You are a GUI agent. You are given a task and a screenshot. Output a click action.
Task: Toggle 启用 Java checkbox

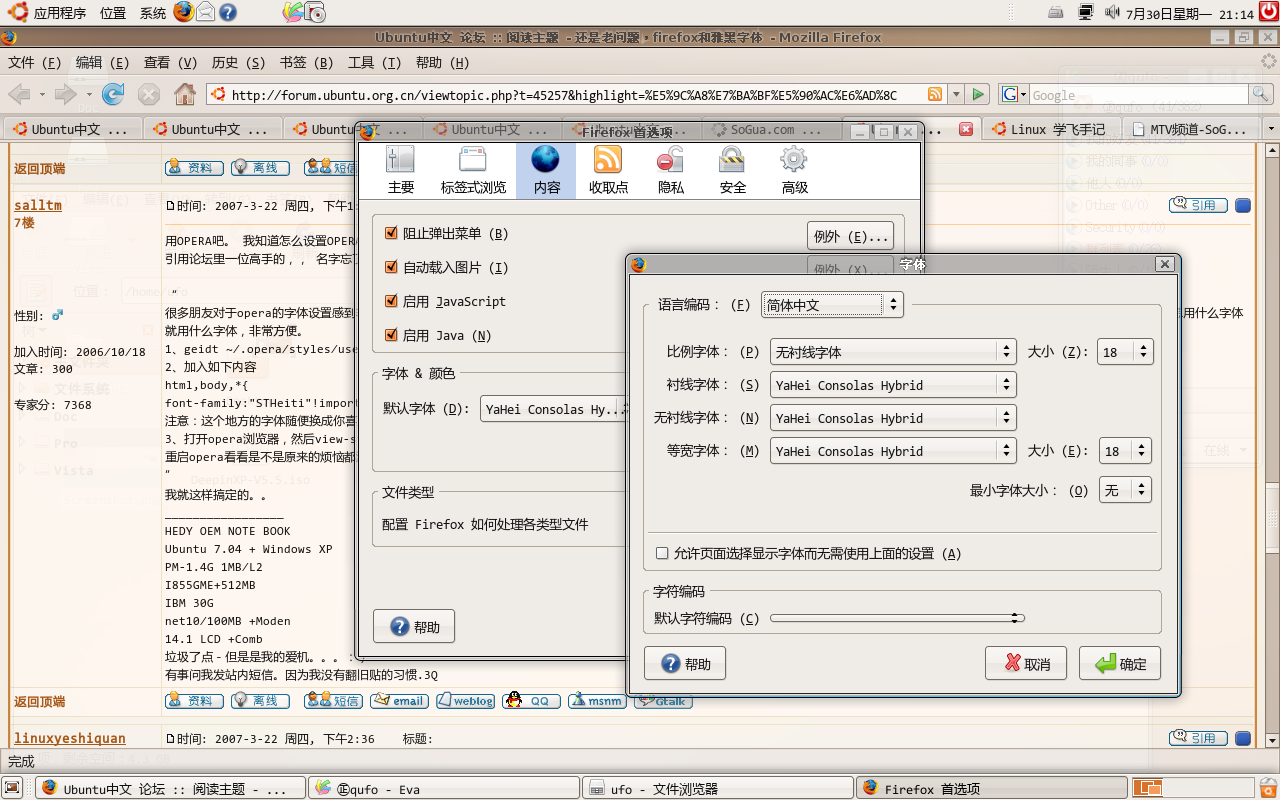pyautogui.click(x=391, y=335)
